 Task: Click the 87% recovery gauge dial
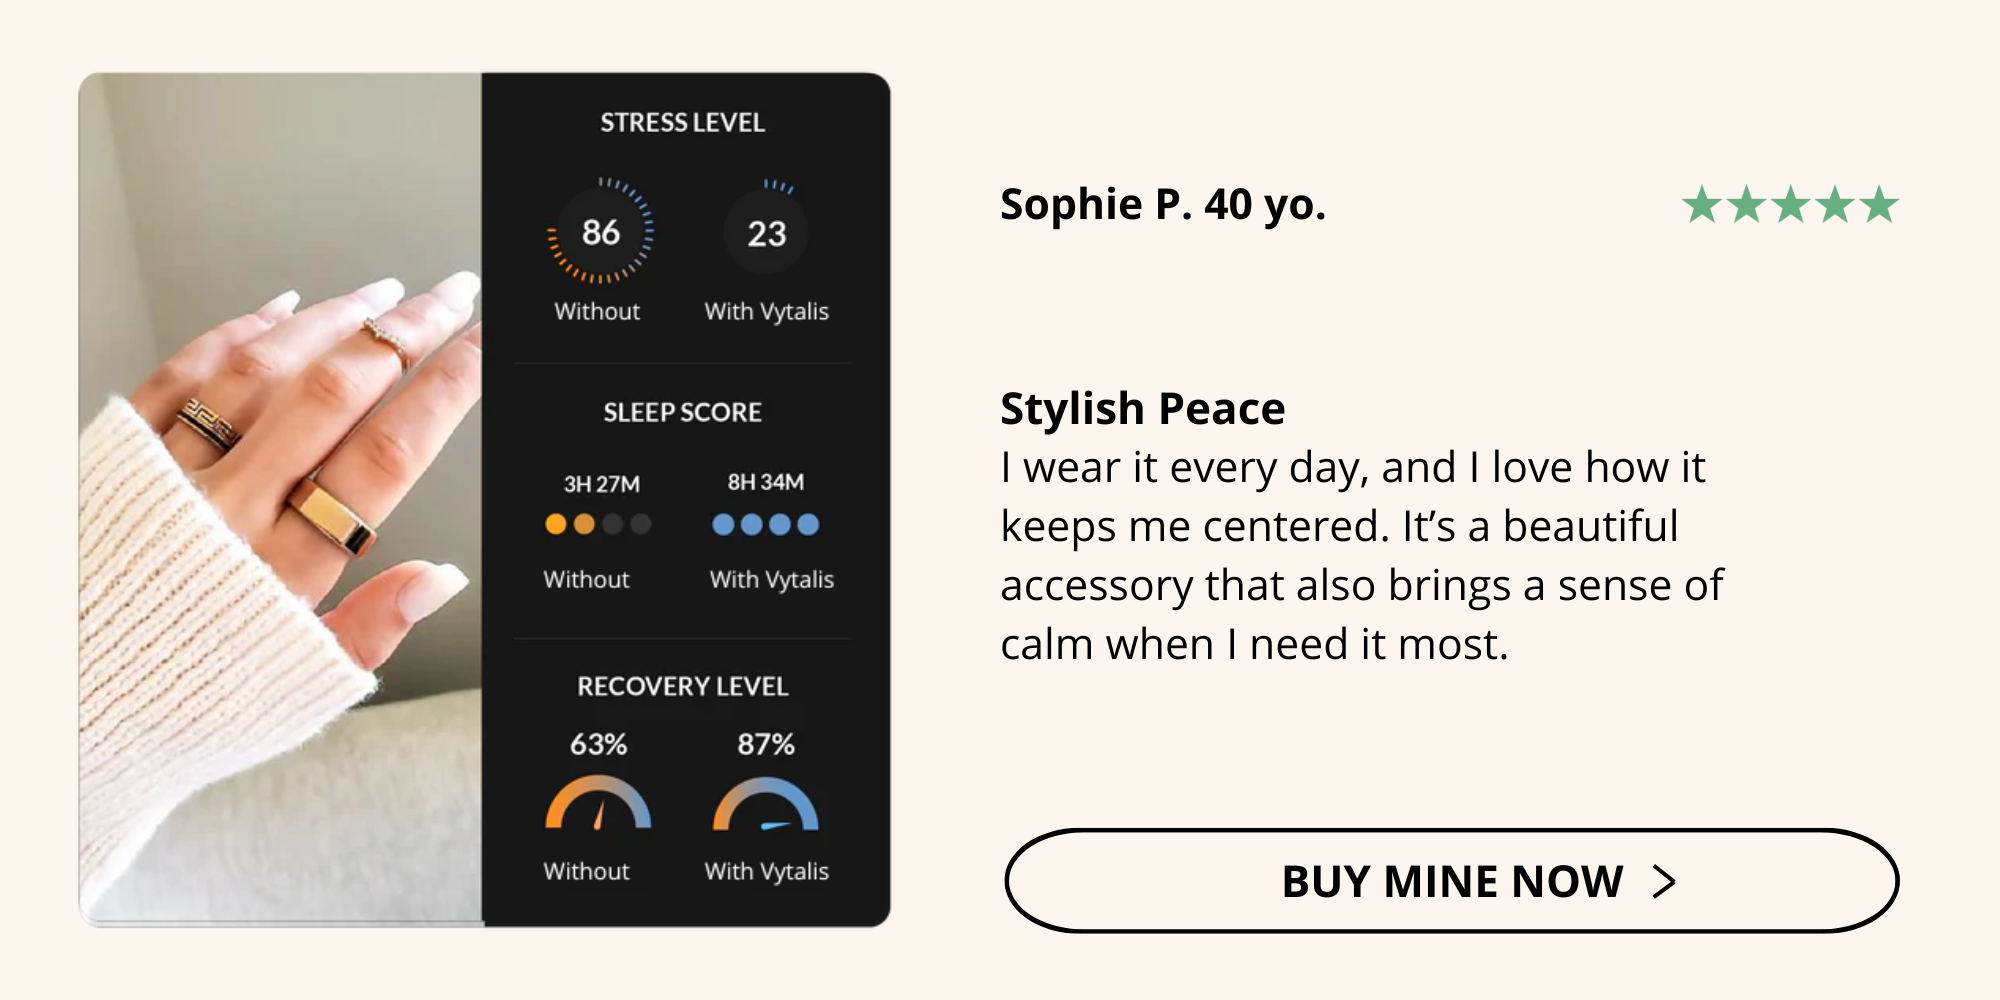point(766,804)
